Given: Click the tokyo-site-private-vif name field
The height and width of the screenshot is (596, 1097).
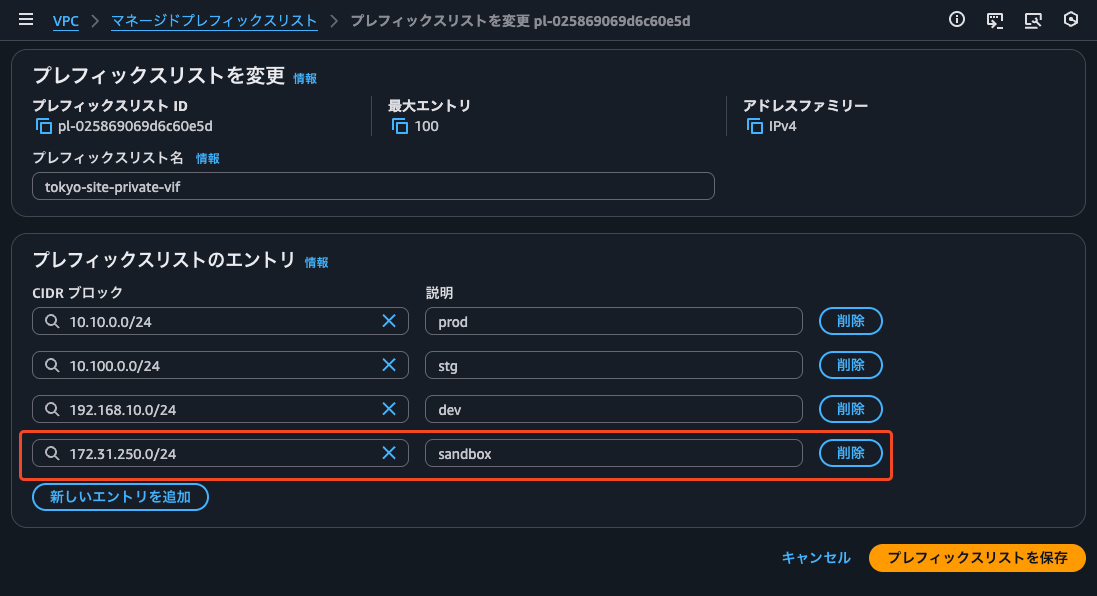Looking at the screenshot, I should click(373, 186).
